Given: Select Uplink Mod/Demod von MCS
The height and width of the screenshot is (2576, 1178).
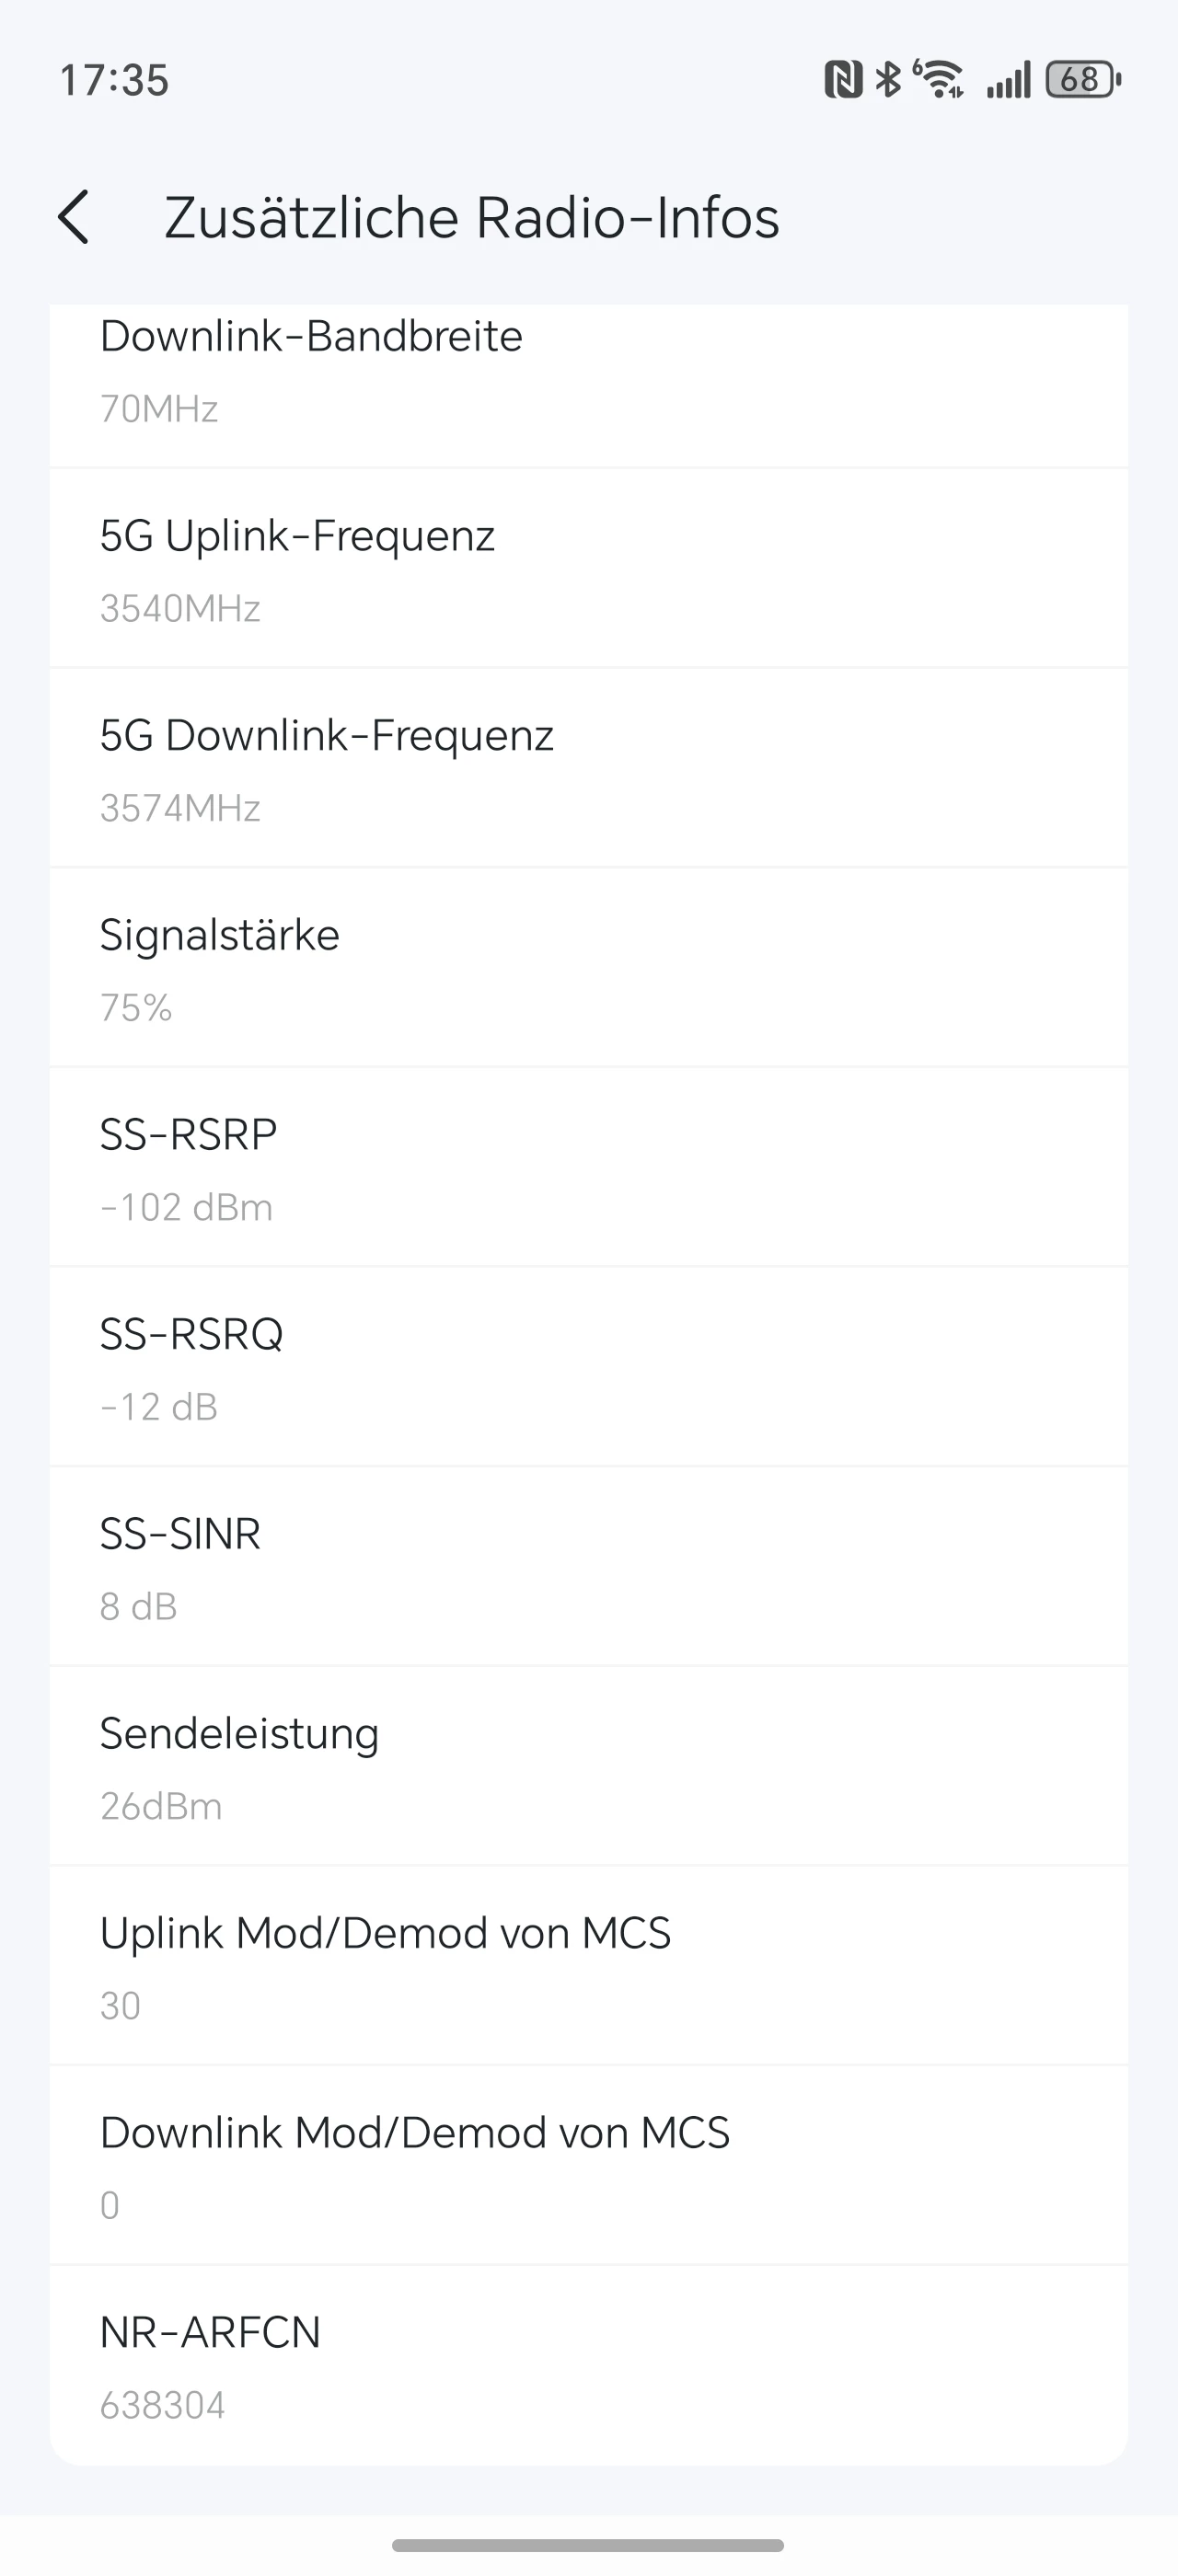Looking at the screenshot, I should (x=588, y=1967).
